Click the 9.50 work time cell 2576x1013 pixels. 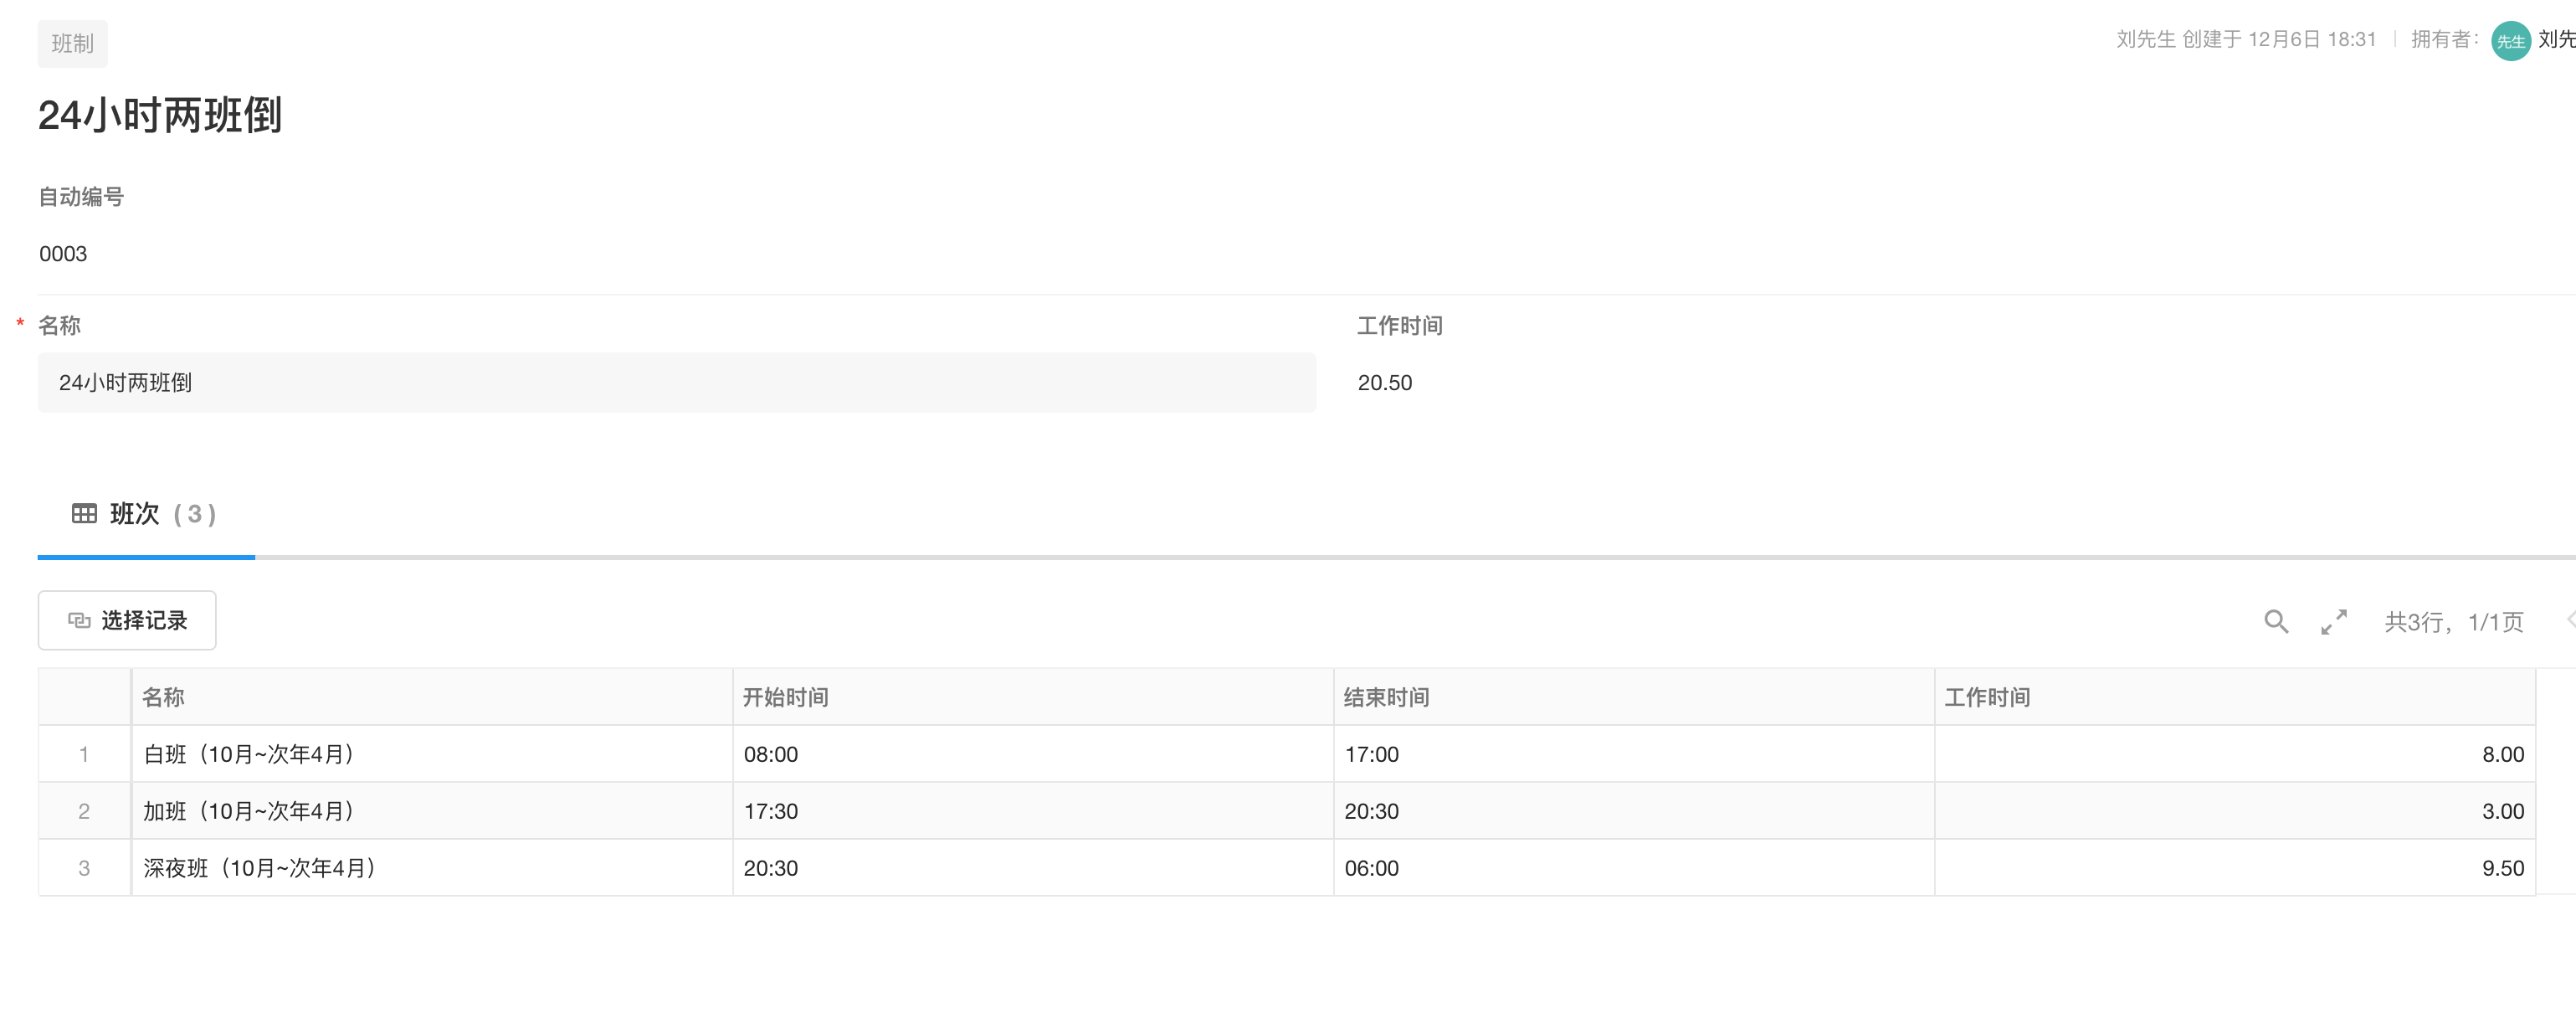pos(2502,868)
